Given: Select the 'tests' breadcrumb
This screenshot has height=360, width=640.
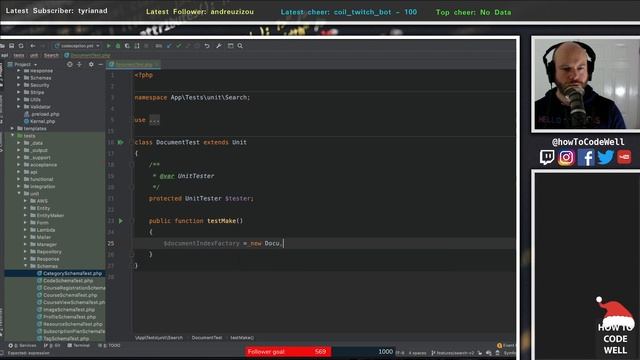Looking at the screenshot, I should [x=19, y=55].
